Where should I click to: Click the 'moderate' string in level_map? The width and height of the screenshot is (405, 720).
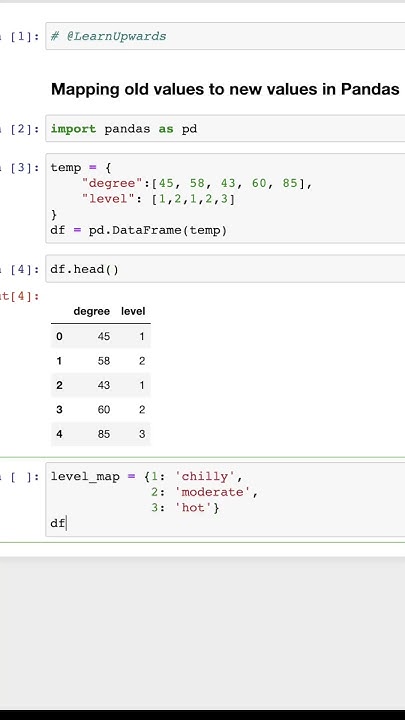(213, 492)
